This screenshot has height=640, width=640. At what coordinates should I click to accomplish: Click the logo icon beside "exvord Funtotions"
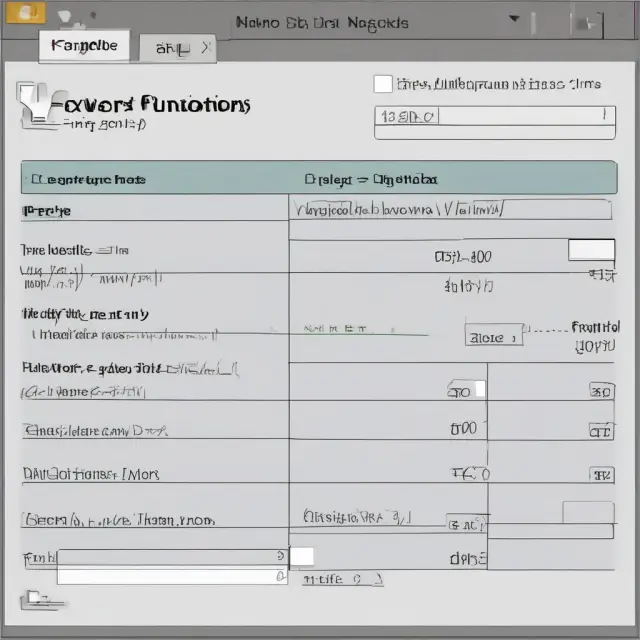[x=38, y=105]
